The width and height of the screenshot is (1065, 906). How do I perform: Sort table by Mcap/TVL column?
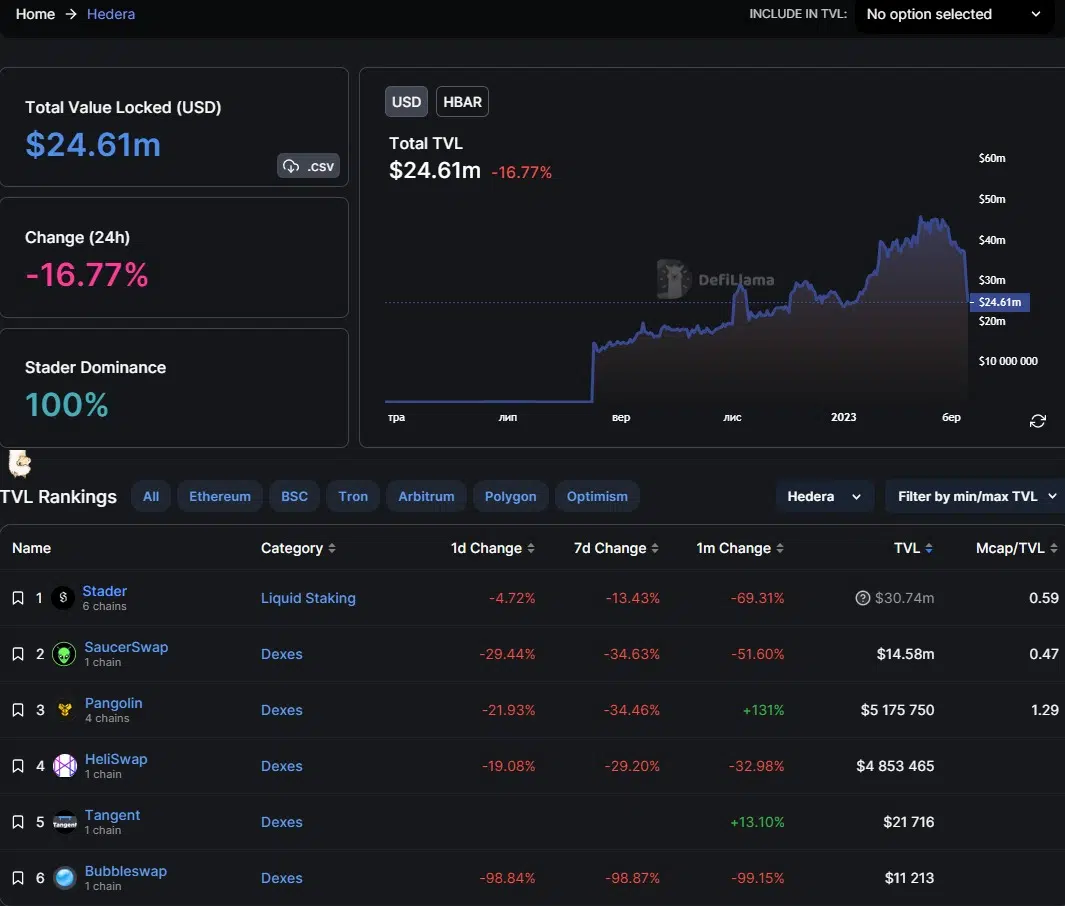[x=1016, y=548]
